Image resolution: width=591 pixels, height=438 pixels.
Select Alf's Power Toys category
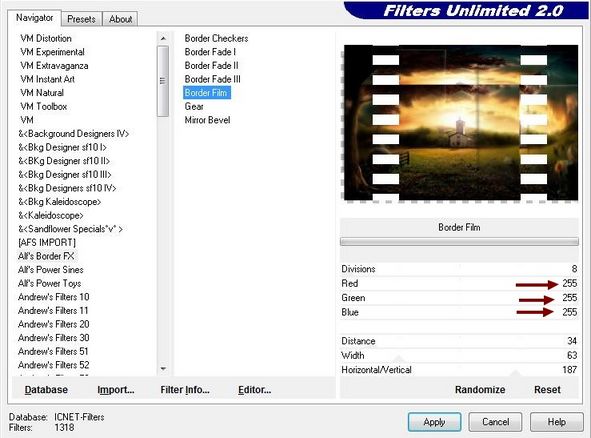[x=49, y=283]
